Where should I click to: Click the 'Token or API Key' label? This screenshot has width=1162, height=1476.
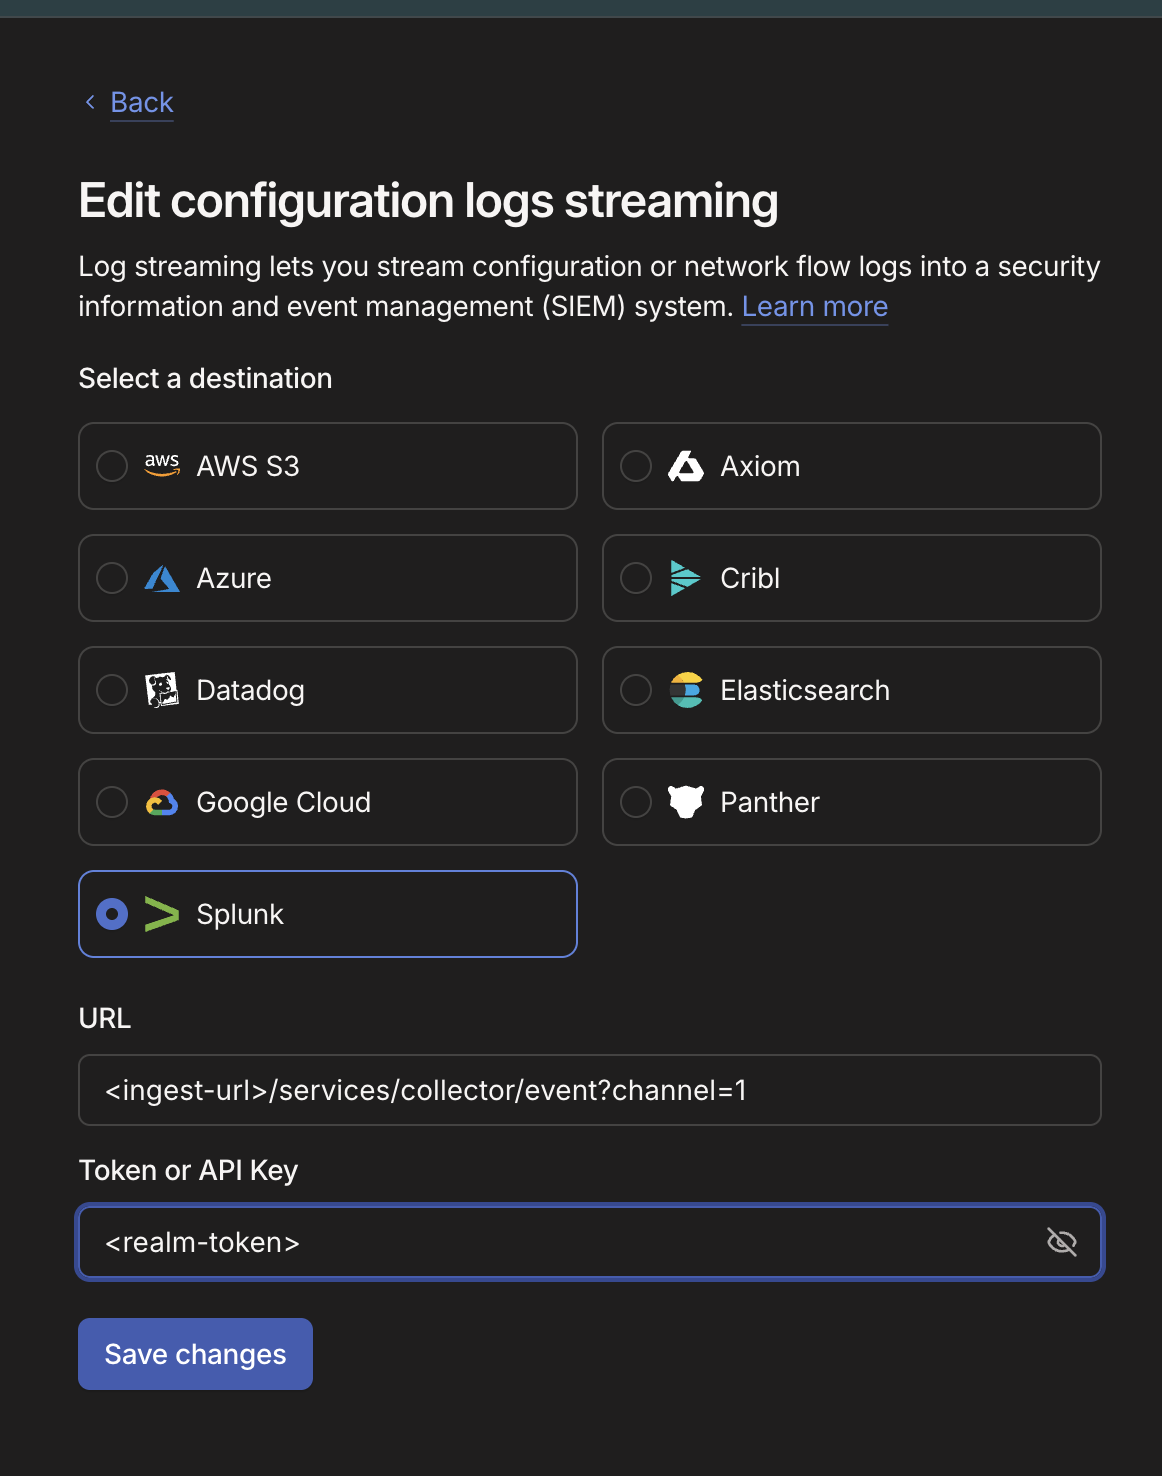[188, 1170]
